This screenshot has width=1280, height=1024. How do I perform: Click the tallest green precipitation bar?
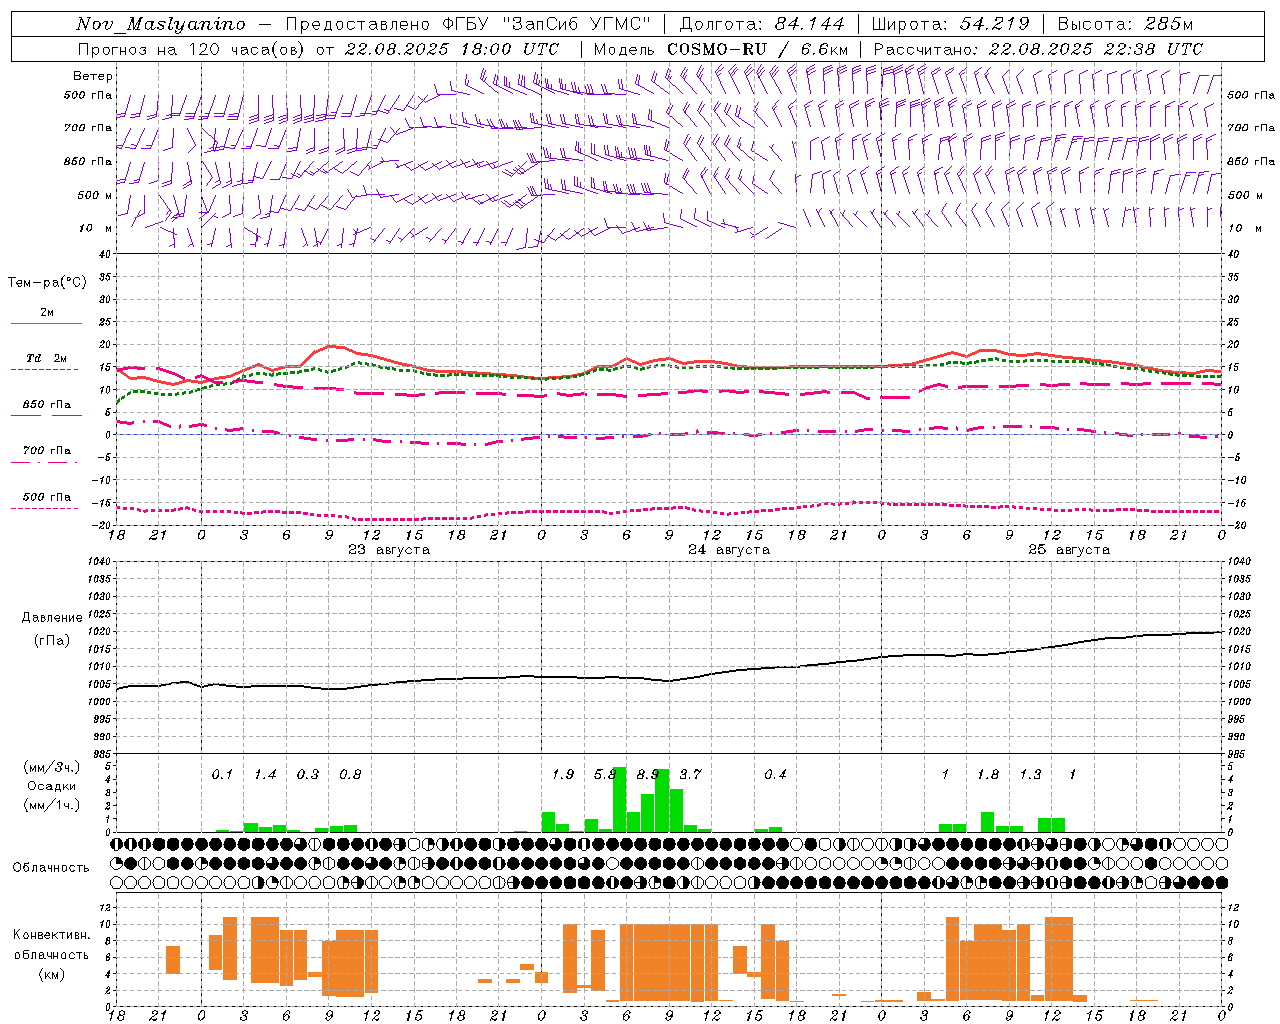click(619, 799)
